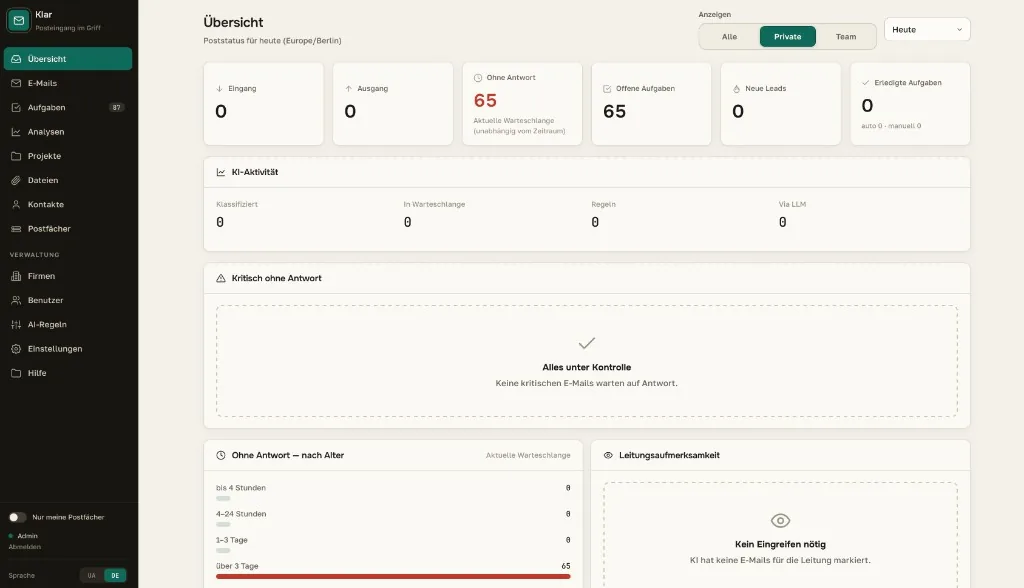This screenshot has width=1024, height=588.
Task: Click the Firmen building icon
Action: (x=16, y=276)
